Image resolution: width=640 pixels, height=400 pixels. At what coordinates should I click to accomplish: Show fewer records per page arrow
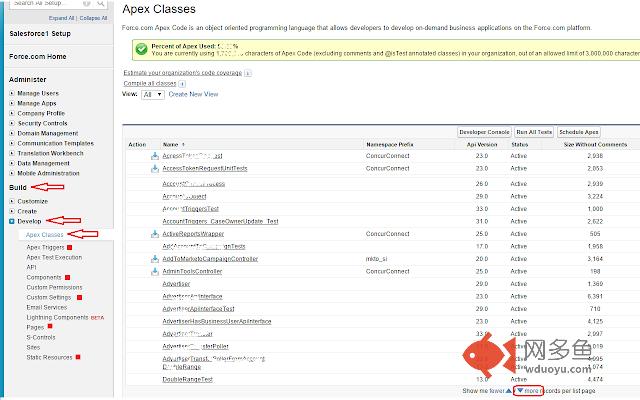click(508, 391)
